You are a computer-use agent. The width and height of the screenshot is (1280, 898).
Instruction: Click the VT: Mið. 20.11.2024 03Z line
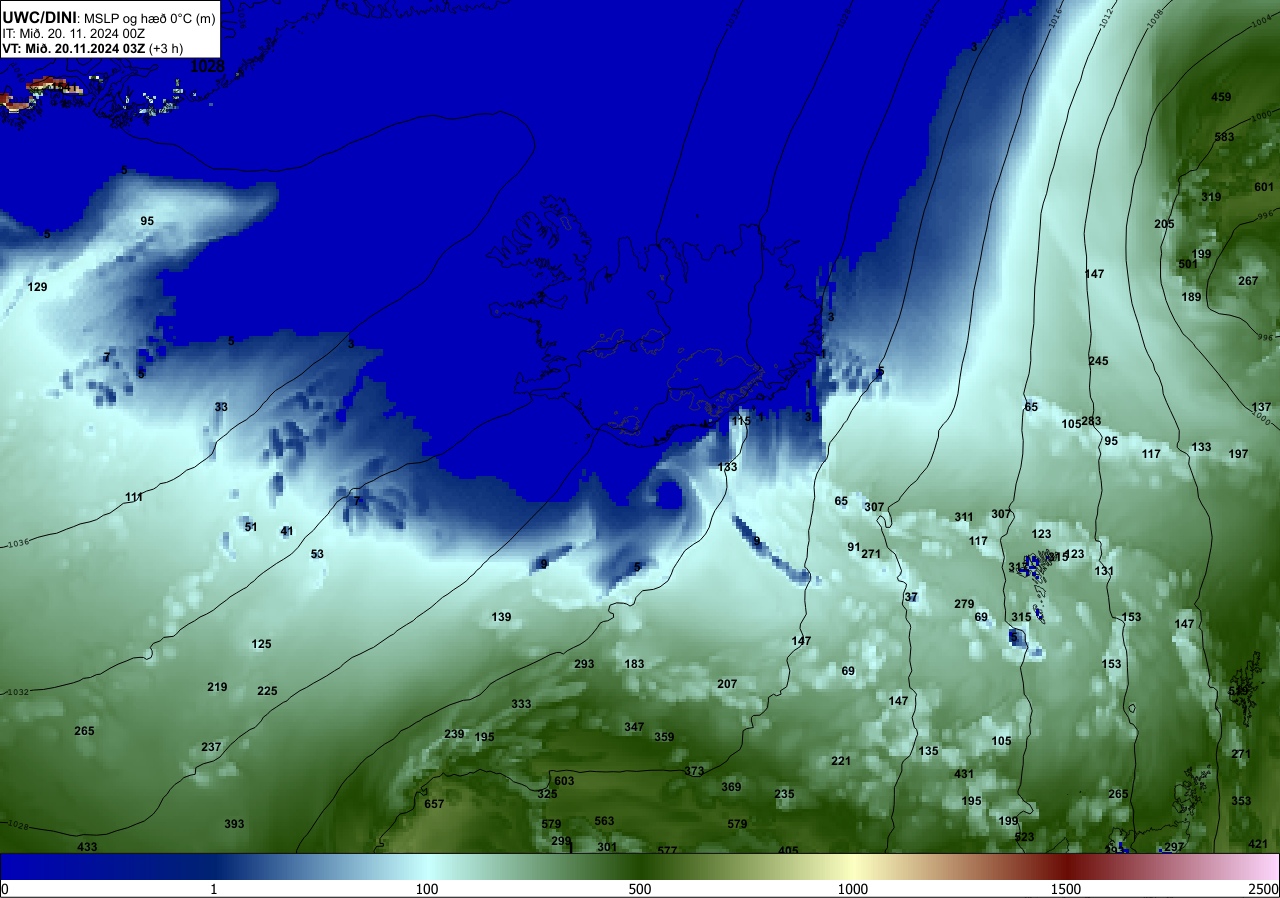pyautogui.click(x=92, y=48)
